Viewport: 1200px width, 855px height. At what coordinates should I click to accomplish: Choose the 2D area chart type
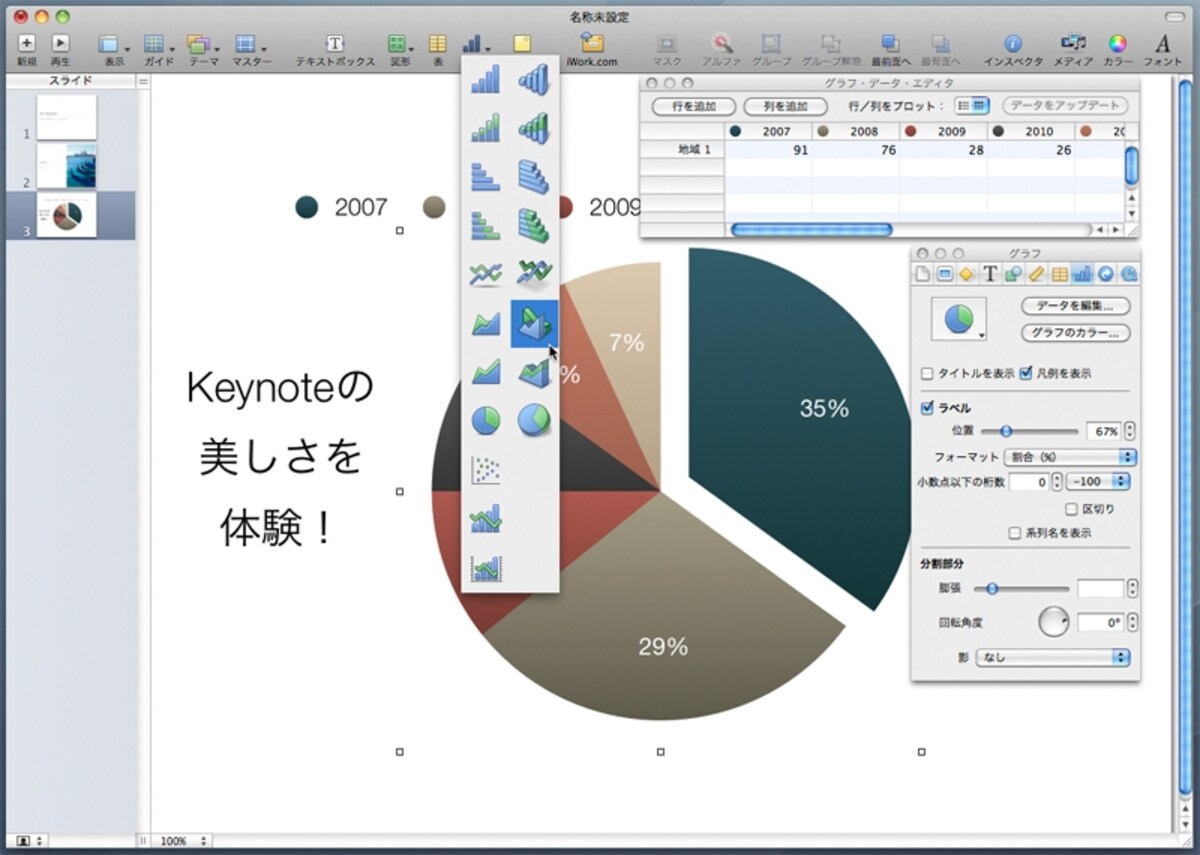[486, 323]
